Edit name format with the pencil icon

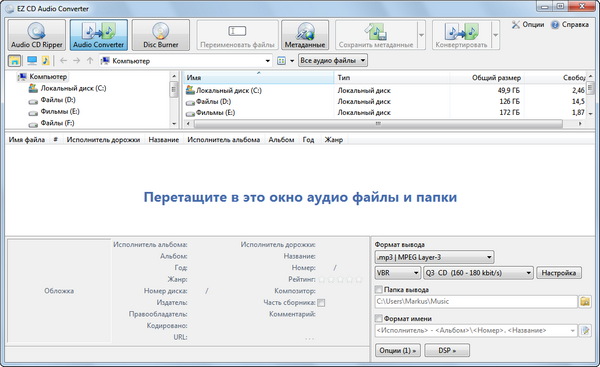click(x=585, y=330)
